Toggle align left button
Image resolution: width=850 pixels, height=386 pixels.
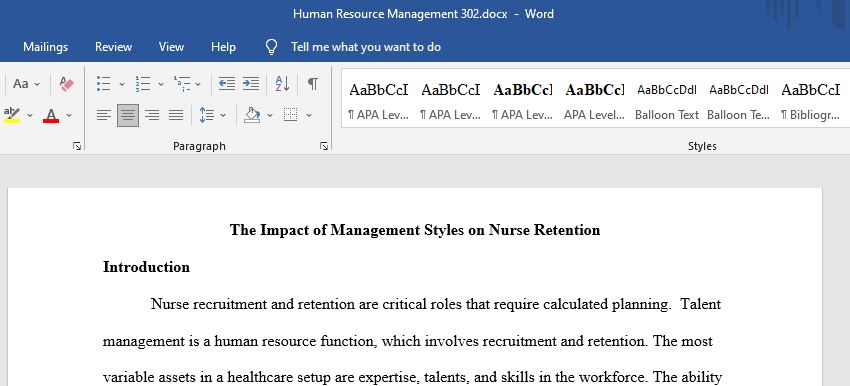pyautogui.click(x=104, y=115)
